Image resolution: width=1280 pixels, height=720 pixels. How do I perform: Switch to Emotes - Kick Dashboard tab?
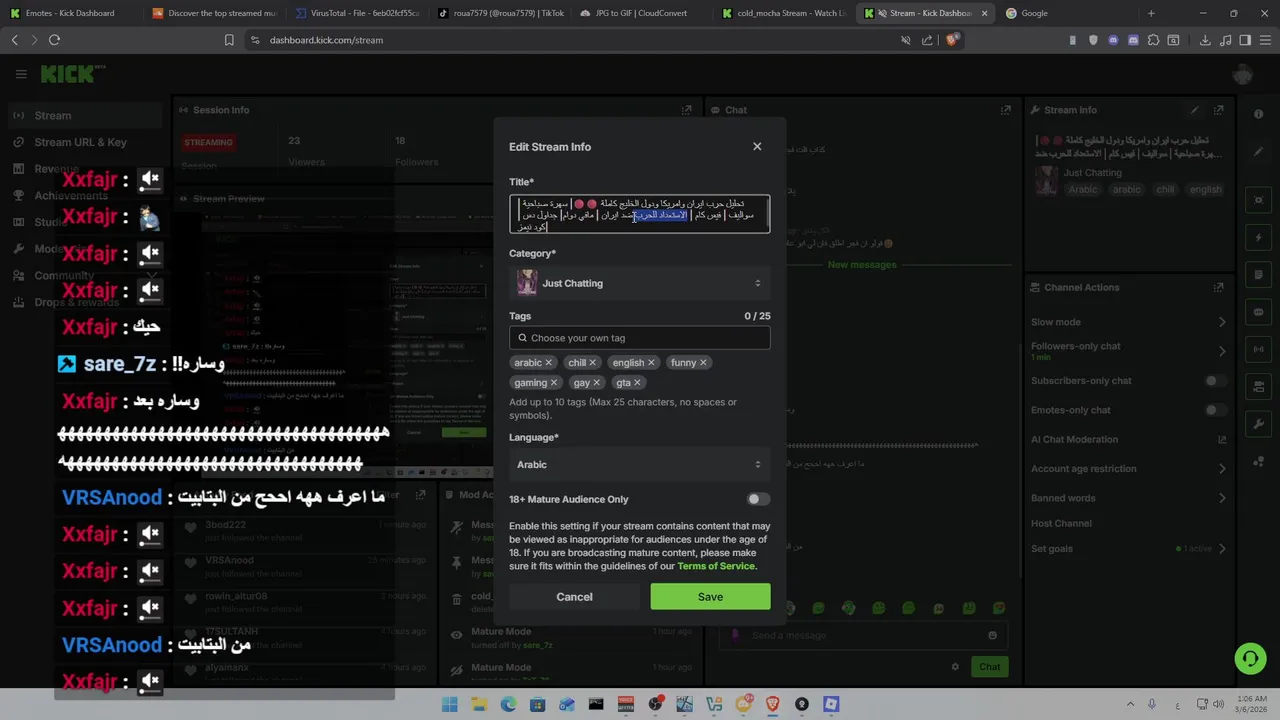click(70, 13)
